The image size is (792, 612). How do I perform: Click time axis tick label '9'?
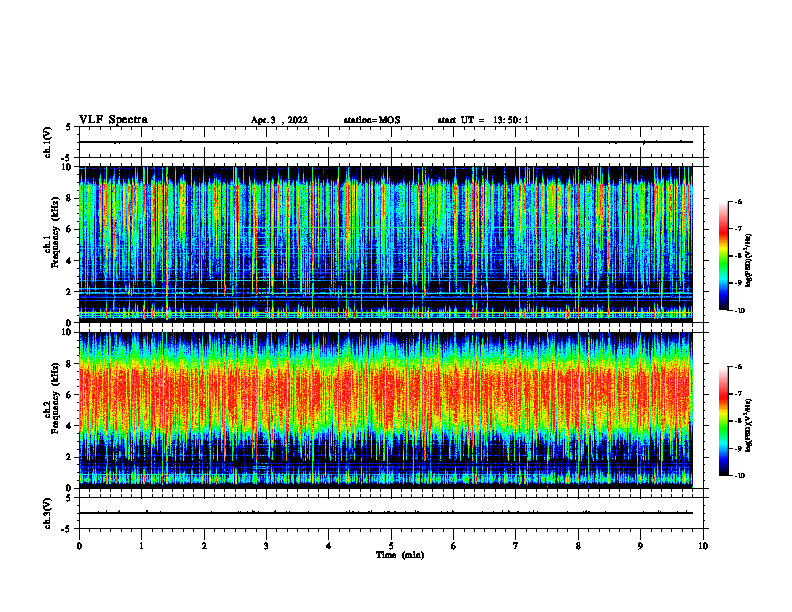click(640, 546)
